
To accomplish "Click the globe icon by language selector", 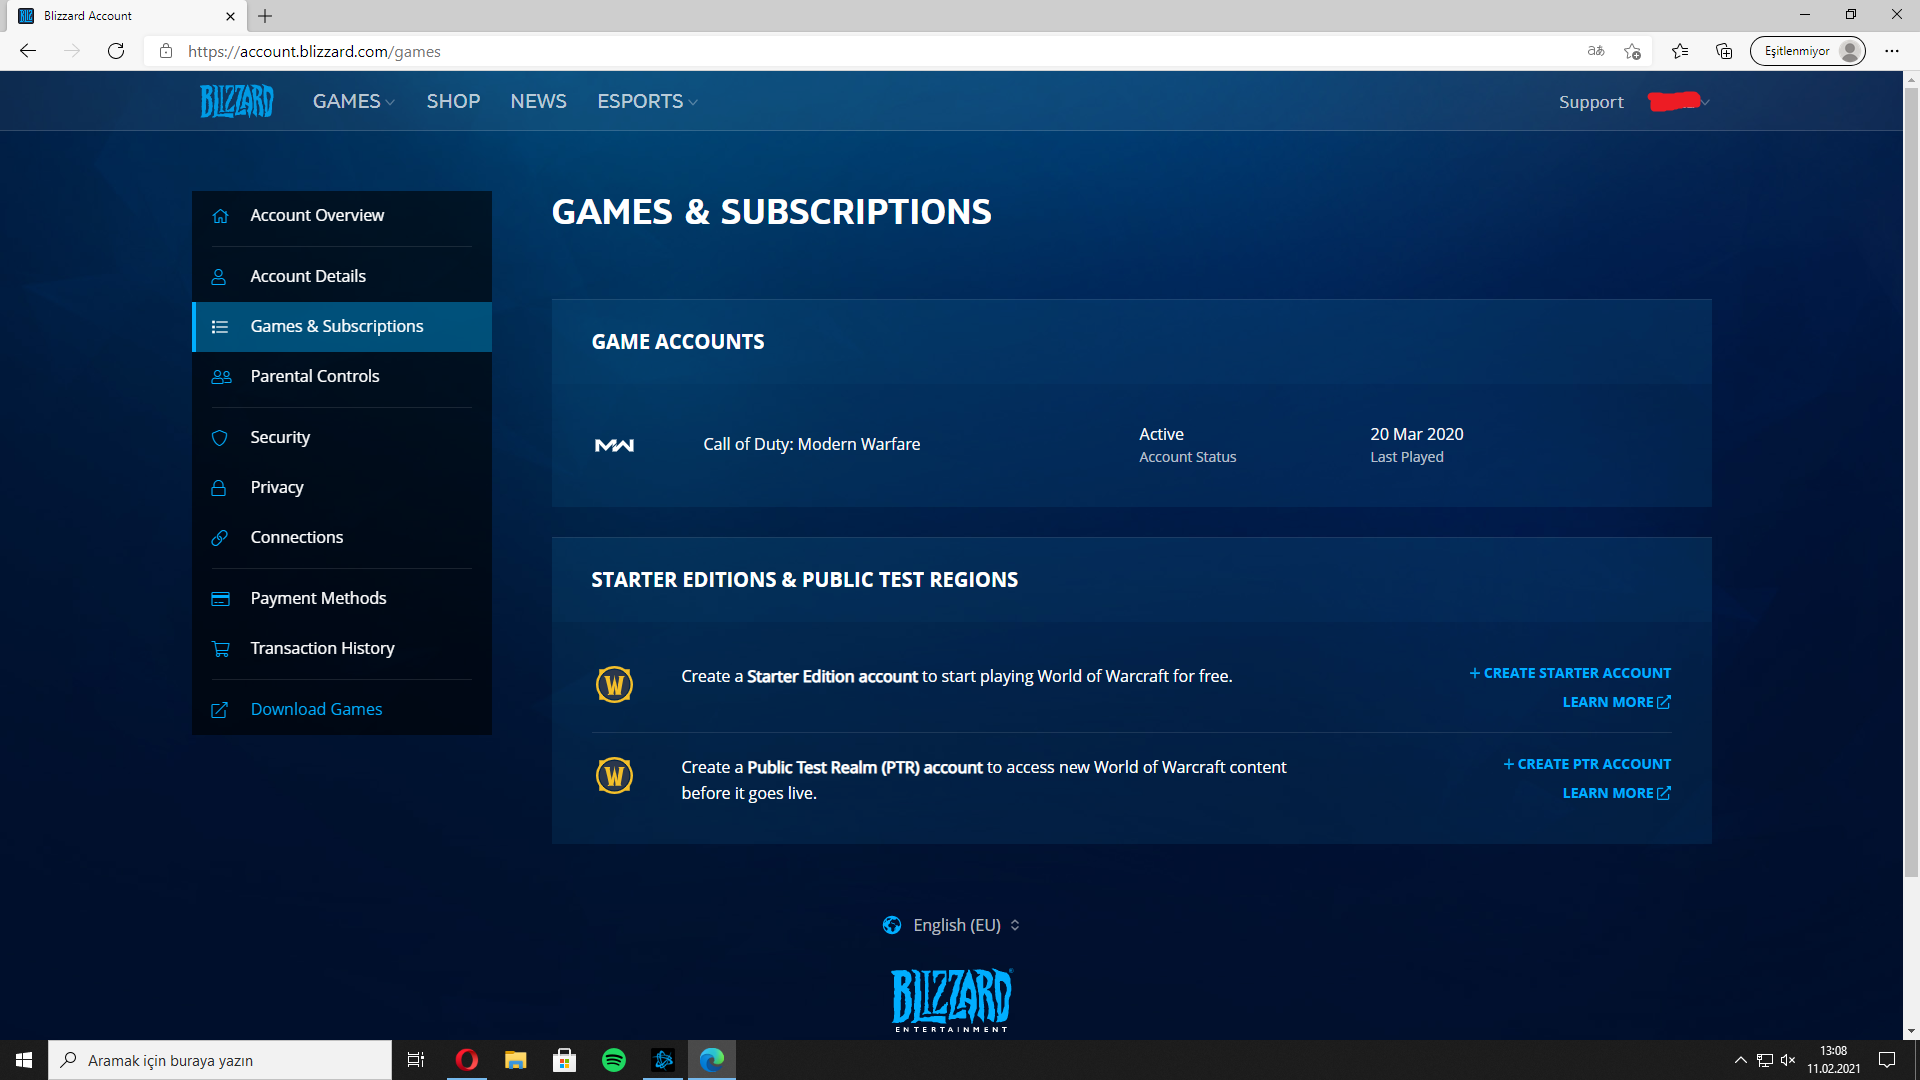I will [892, 925].
